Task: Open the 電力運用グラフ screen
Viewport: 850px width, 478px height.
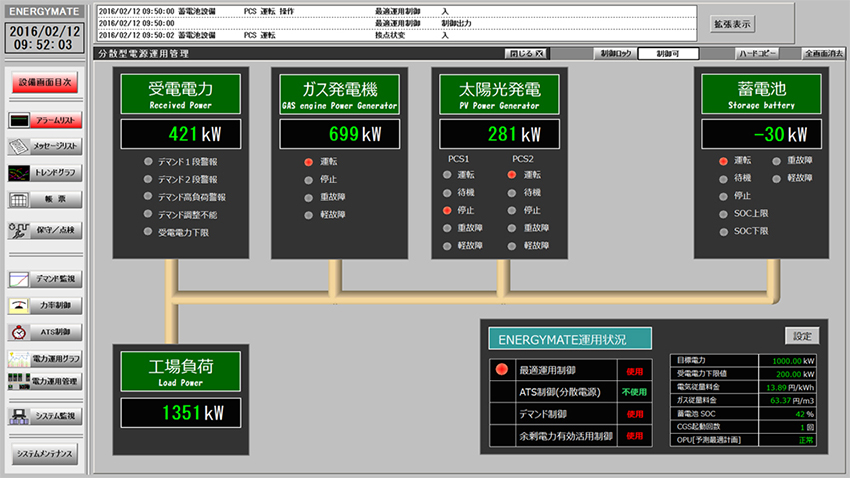Action: pos(45,359)
